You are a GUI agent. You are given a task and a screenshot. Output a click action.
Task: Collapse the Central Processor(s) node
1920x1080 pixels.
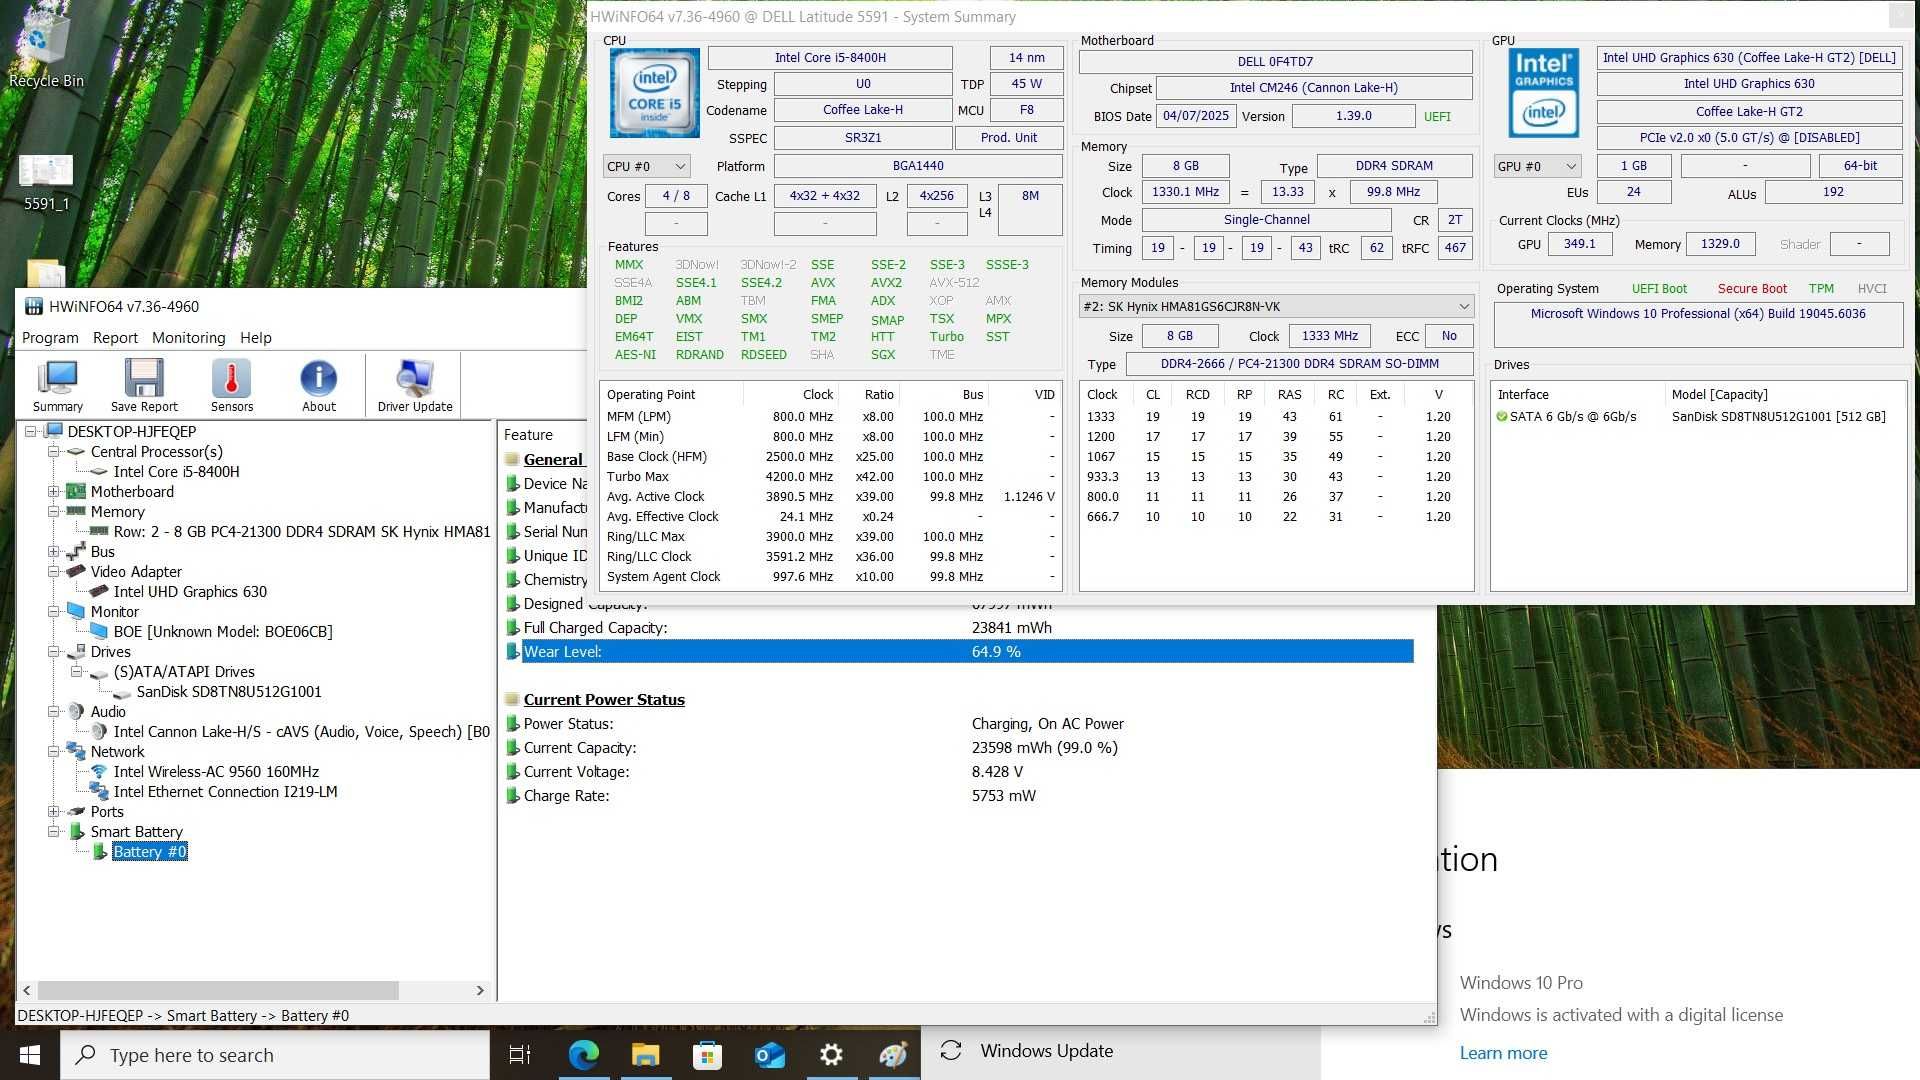54,452
